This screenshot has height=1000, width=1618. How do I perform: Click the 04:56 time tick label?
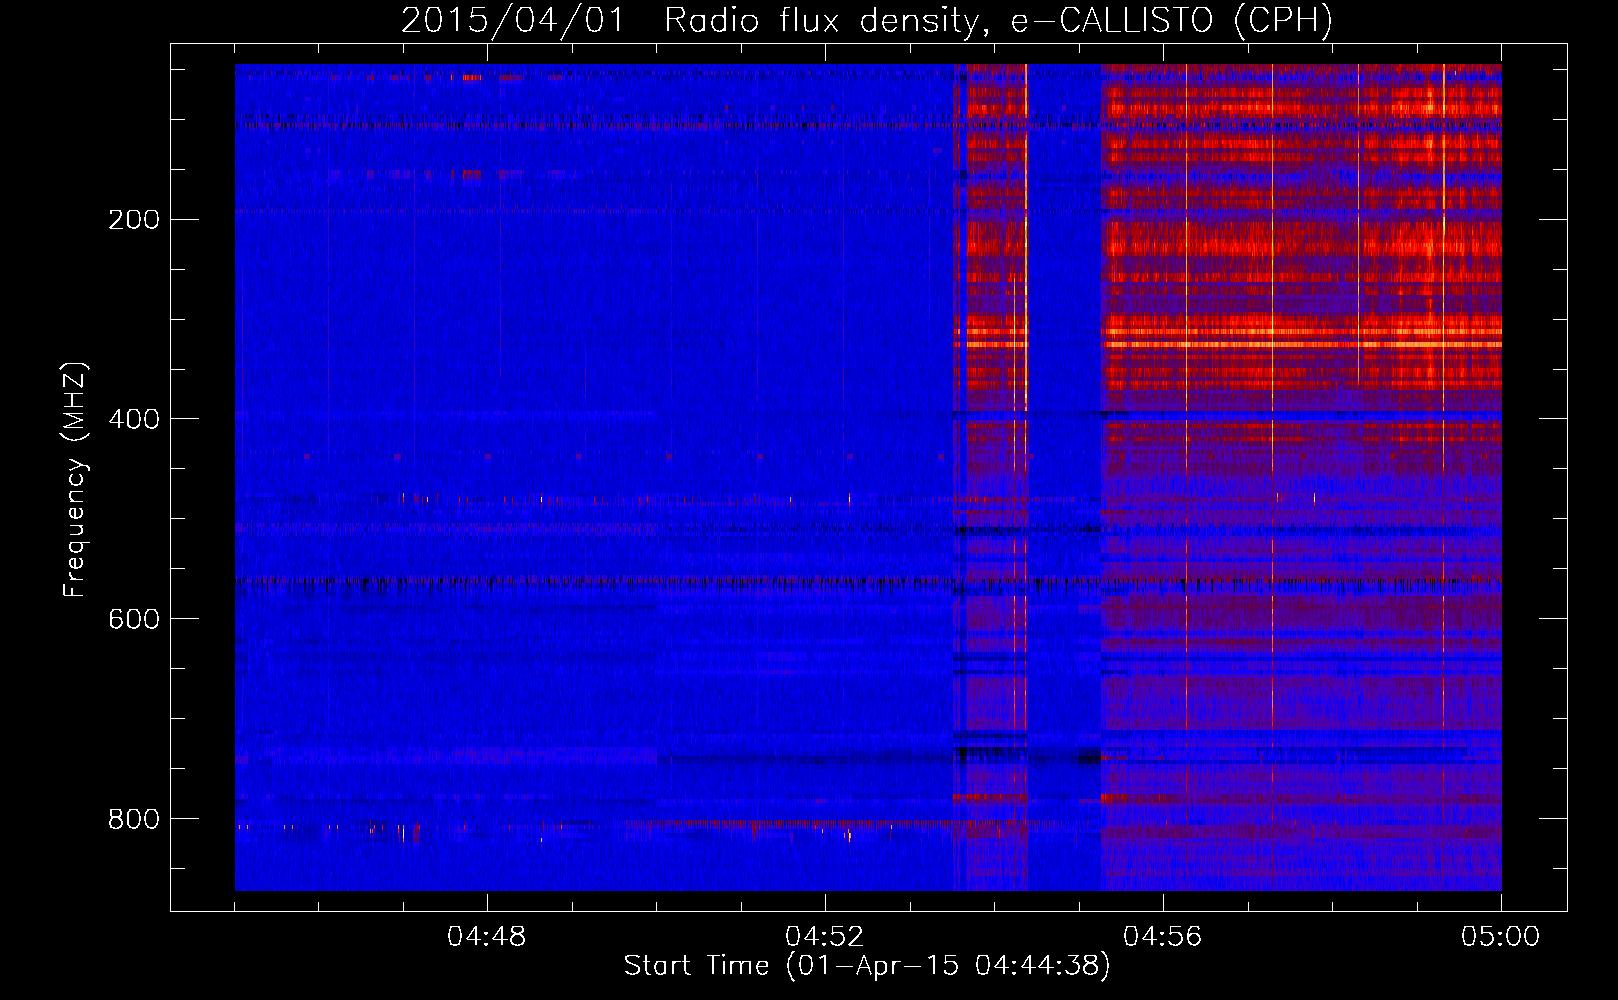click(1163, 937)
